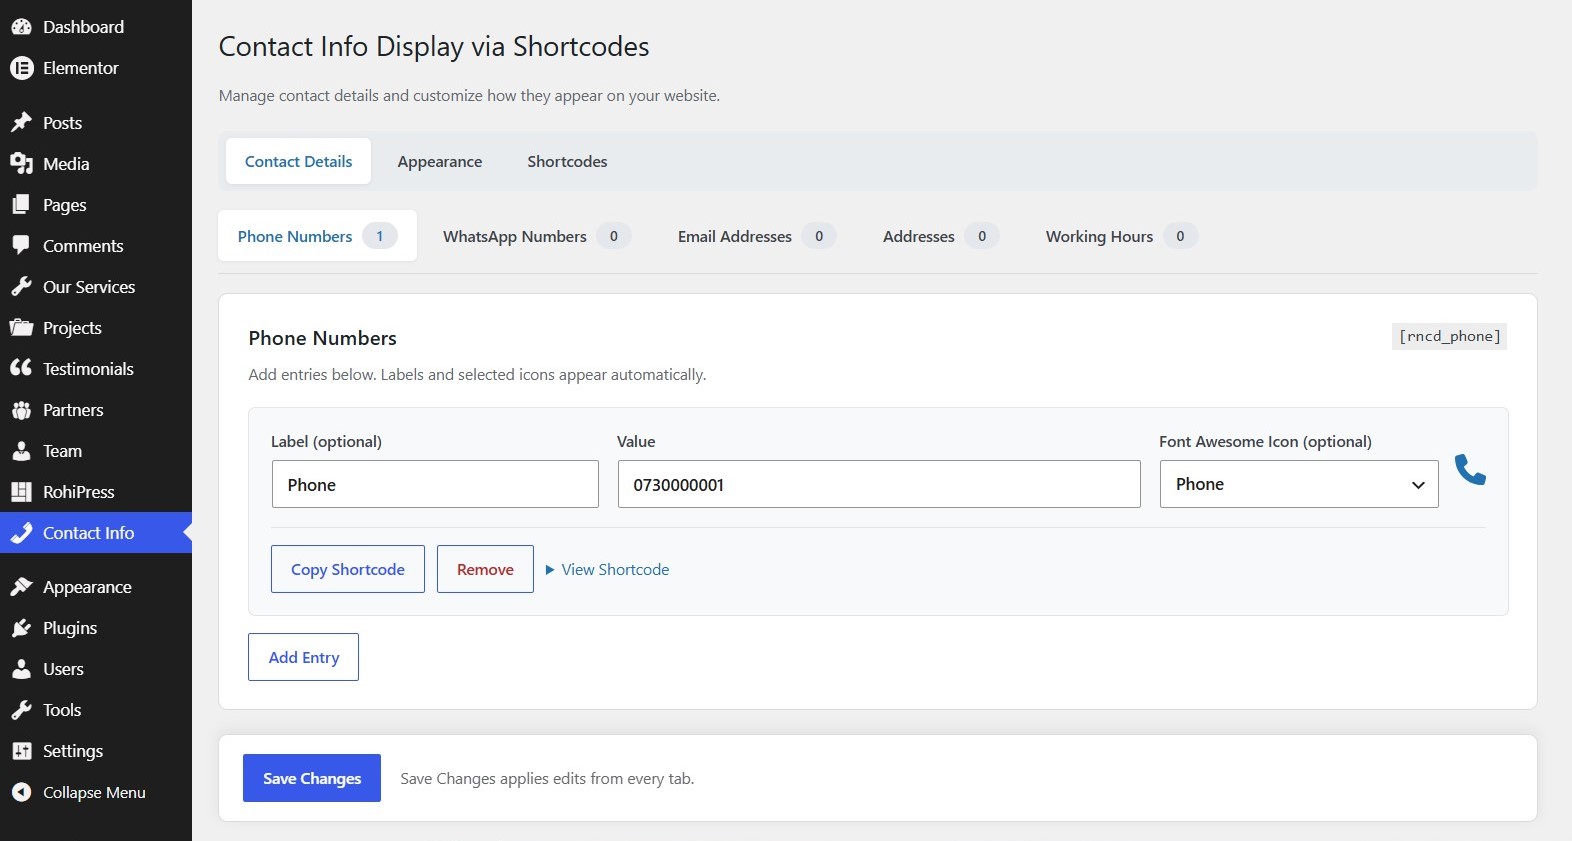1572x841 pixels.
Task: Click the [rncd_phone] shortcode tag
Action: click(1449, 336)
